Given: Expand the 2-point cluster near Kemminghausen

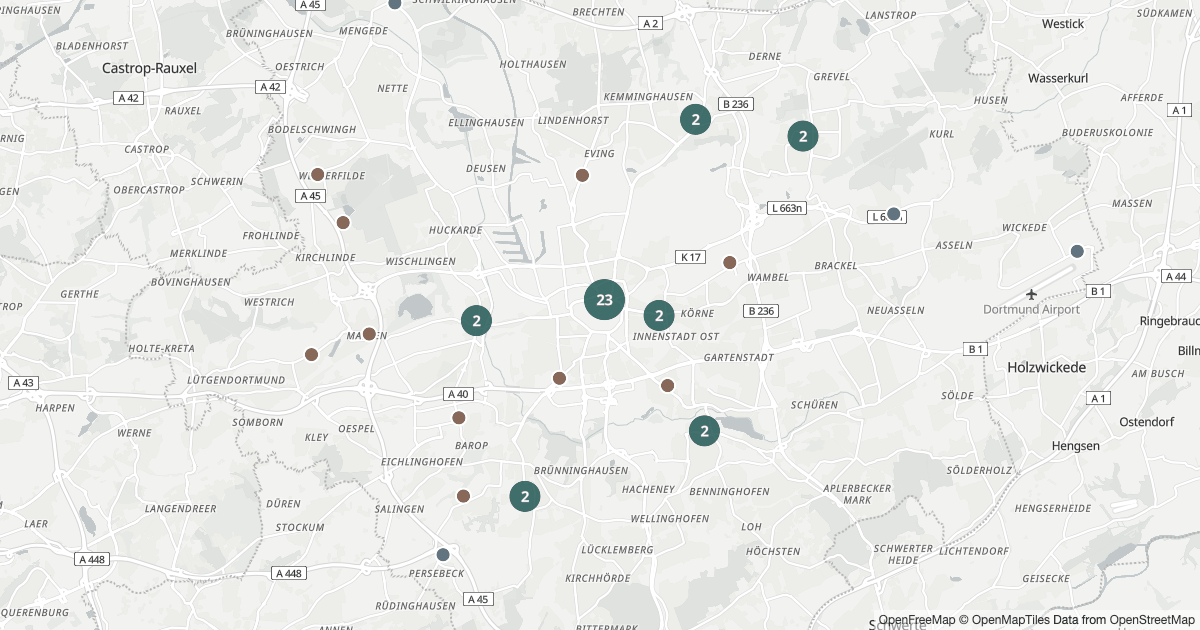Looking at the screenshot, I should 695,120.
